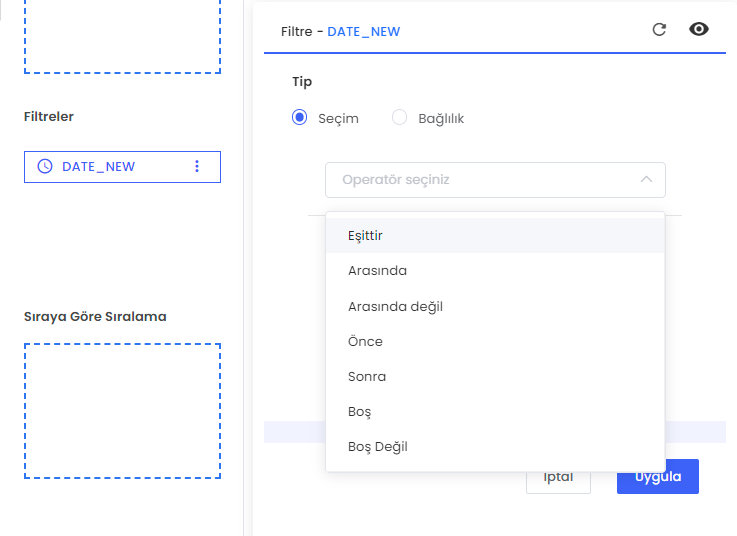
Task: Collapse the Operatör seçiniz dropdown arrow
Action: [646, 180]
